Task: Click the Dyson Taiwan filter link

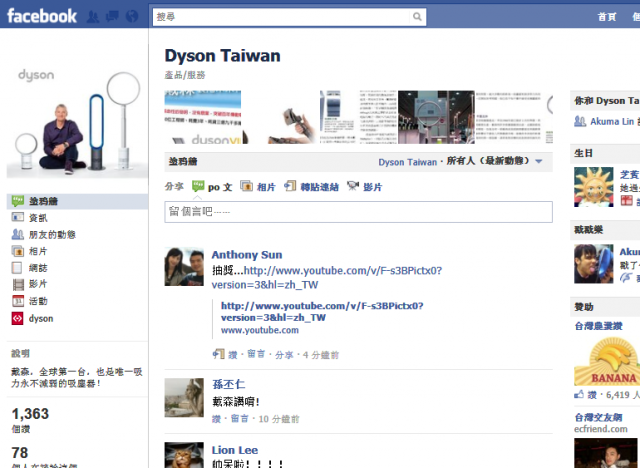Action: pos(407,162)
